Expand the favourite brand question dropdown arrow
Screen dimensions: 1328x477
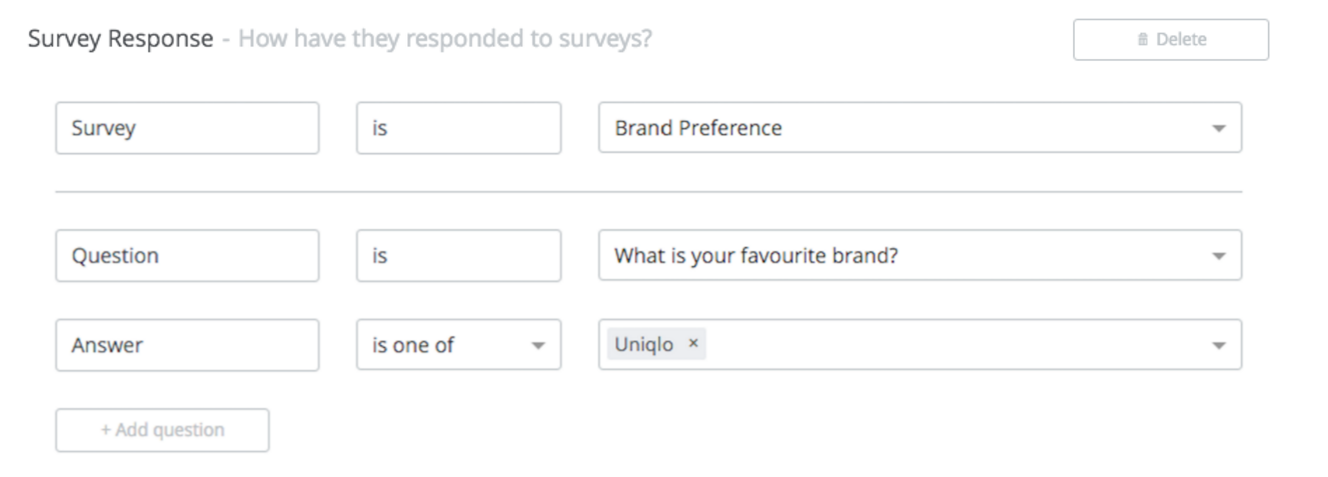pos(1218,256)
